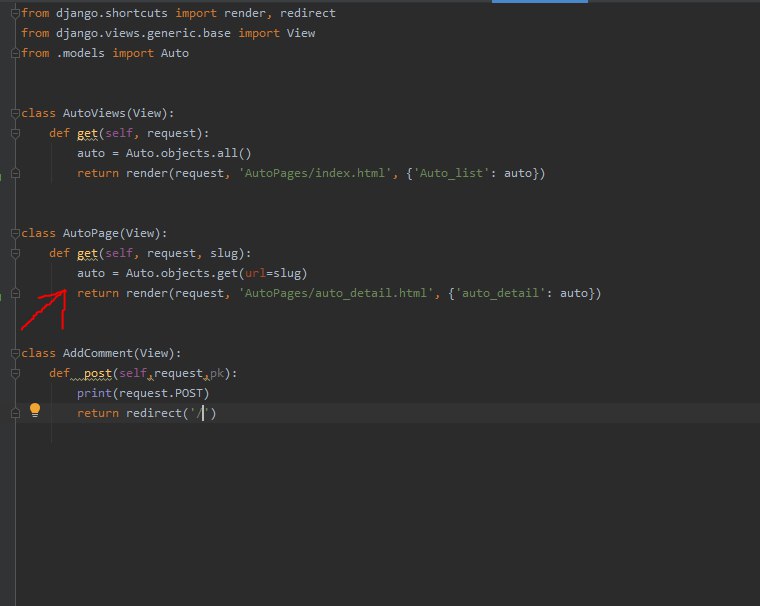
Task: Collapse AutoPage get method with slug fold marker
Action: [16, 253]
